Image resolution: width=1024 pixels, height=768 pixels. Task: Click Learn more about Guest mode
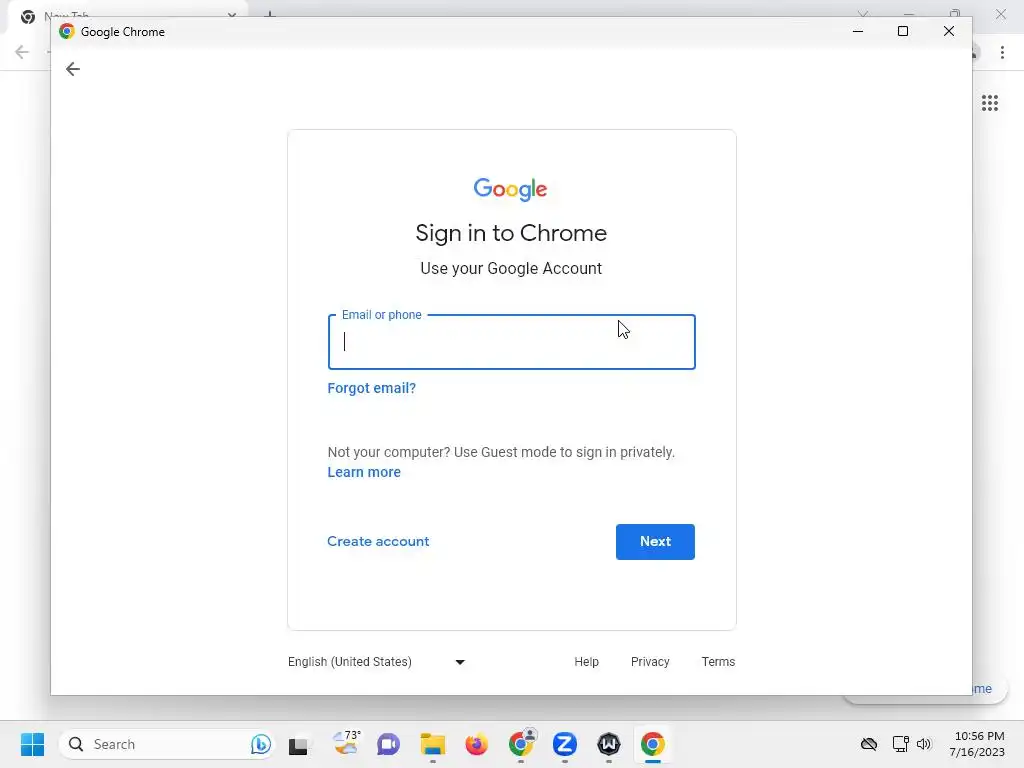coord(364,472)
